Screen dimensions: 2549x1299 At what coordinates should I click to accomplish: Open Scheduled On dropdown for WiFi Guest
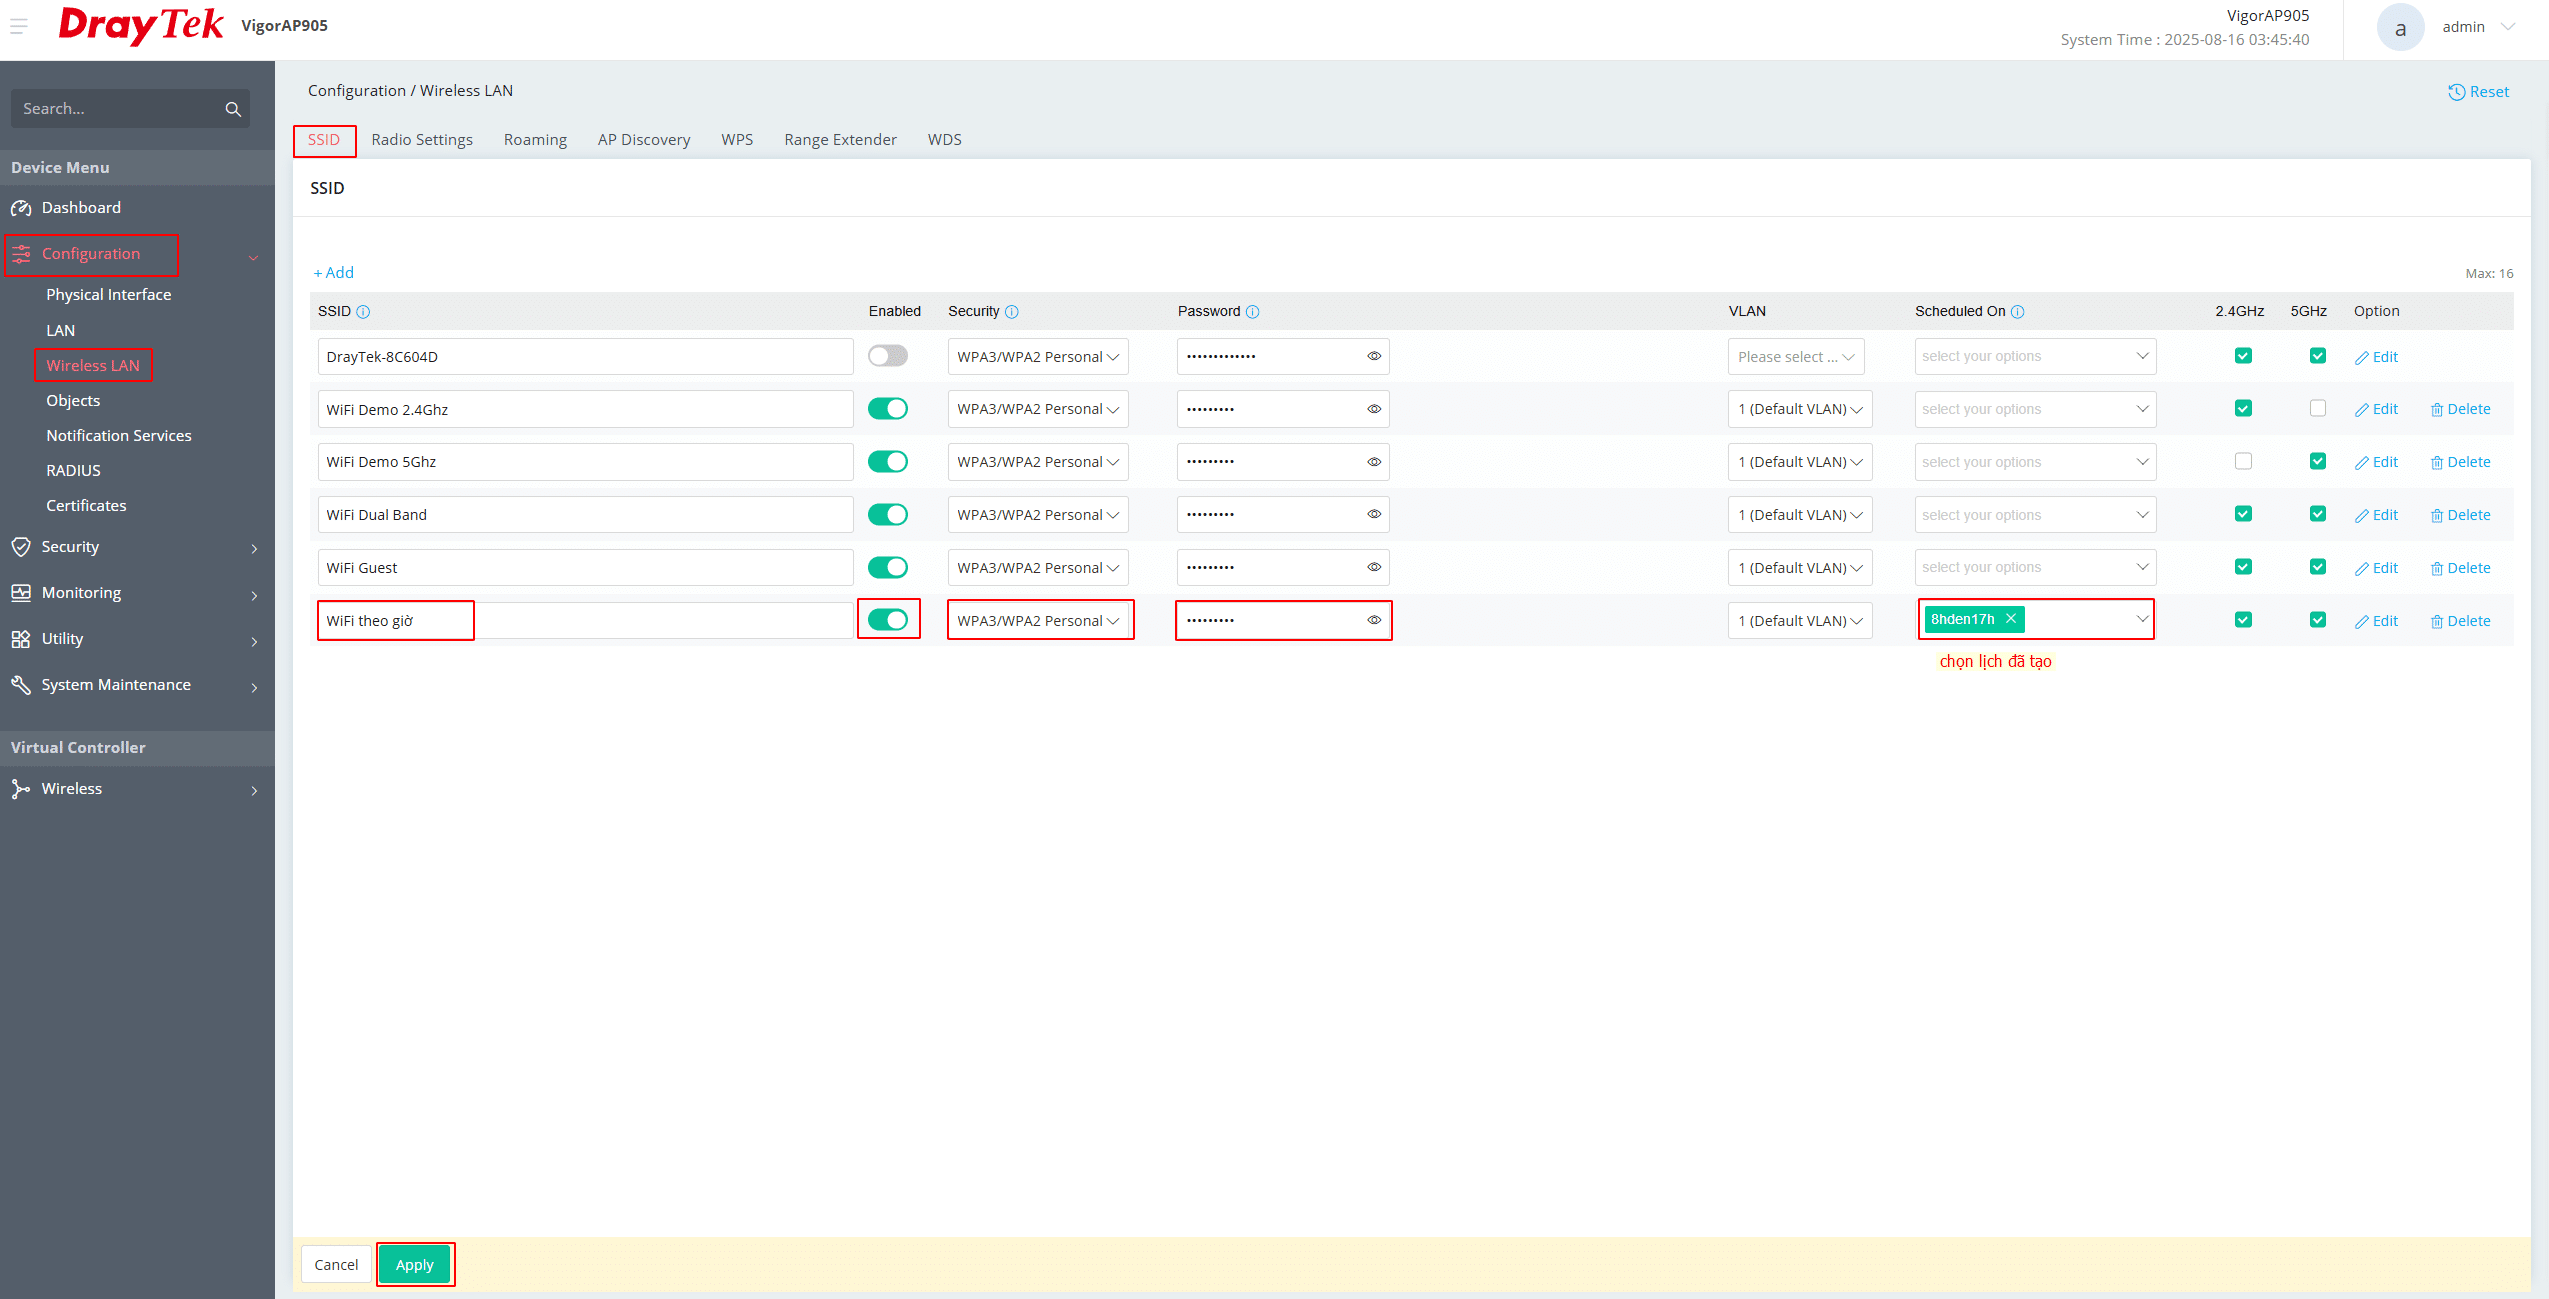point(2035,567)
